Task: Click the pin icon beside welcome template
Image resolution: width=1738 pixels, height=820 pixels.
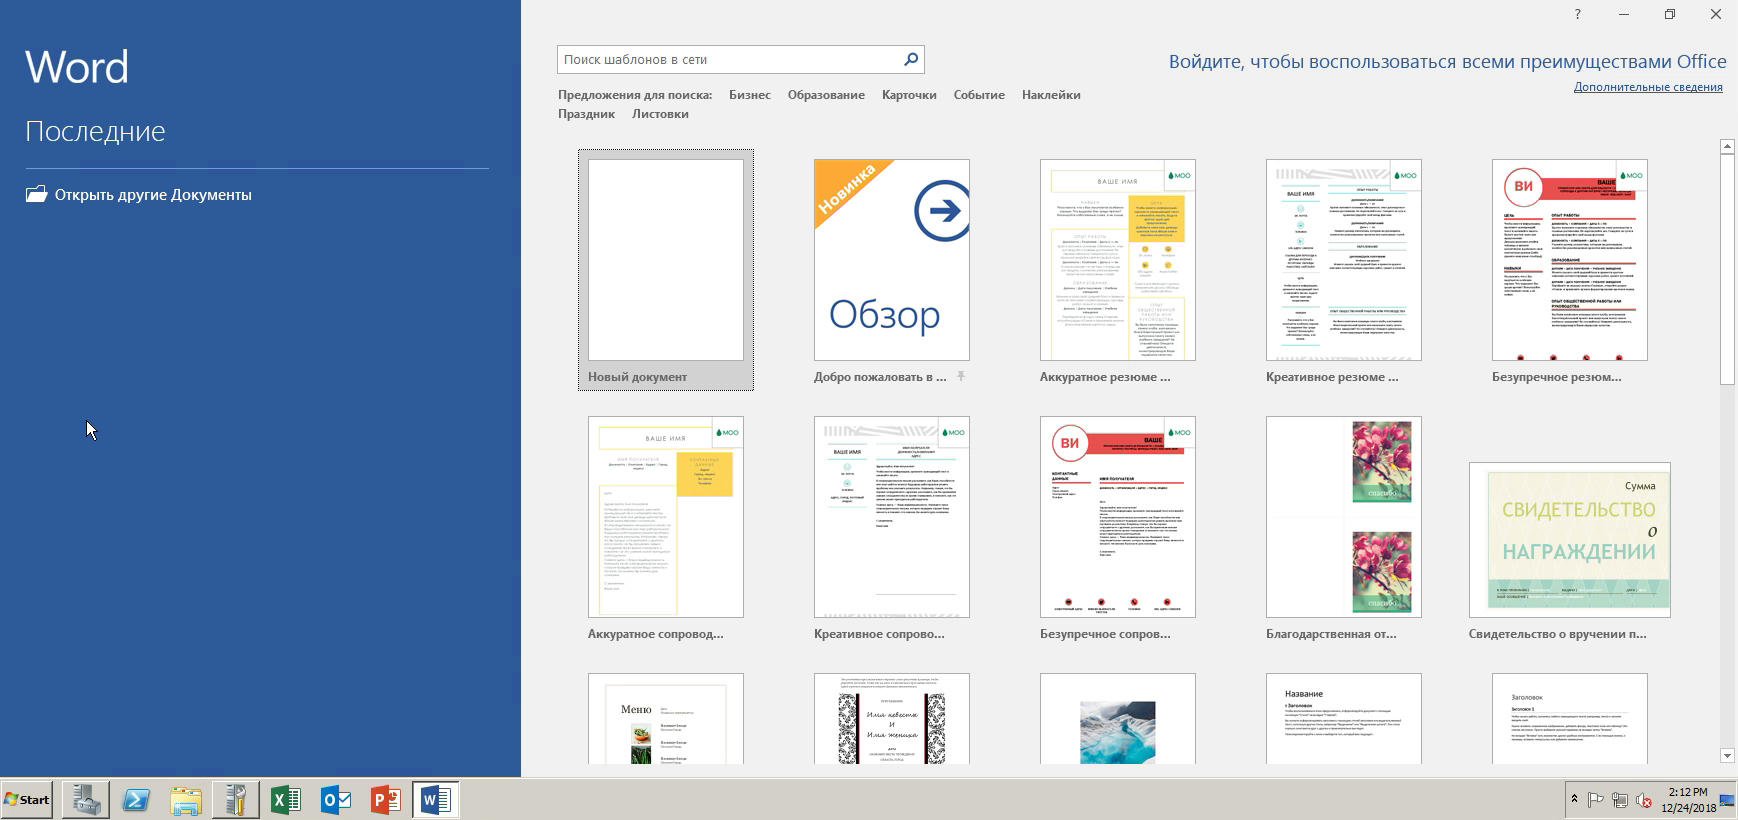Action: pos(960,377)
